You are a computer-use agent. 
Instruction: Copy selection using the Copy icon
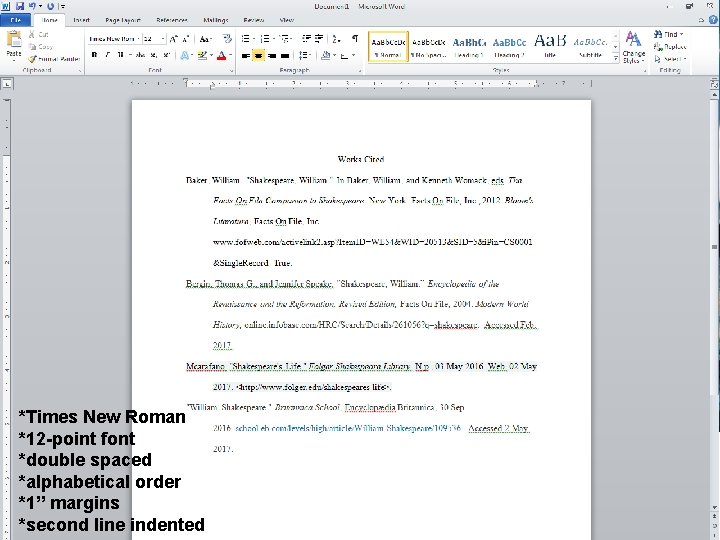click(32, 47)
